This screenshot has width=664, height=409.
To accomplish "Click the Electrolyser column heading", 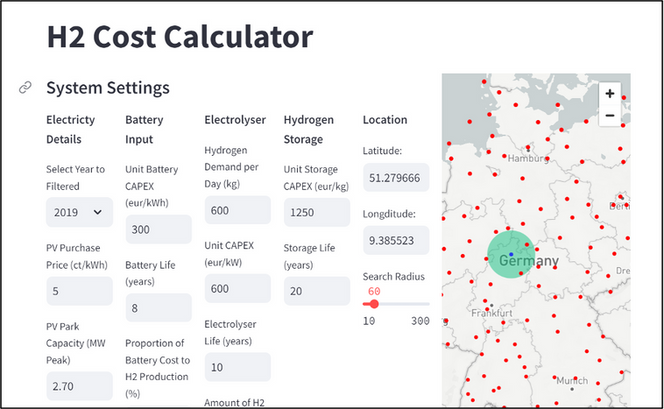I will pyautogui.click(x=235, y=120).
